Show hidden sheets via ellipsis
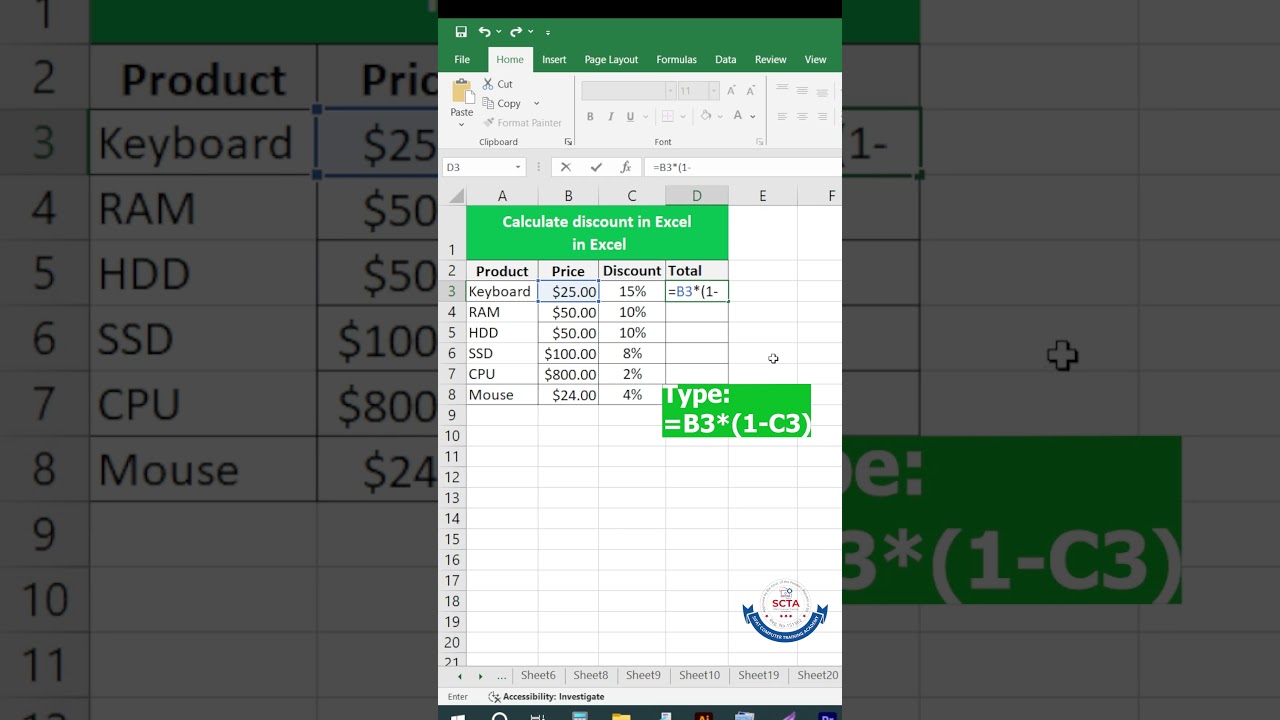 [x=502, y=676]
